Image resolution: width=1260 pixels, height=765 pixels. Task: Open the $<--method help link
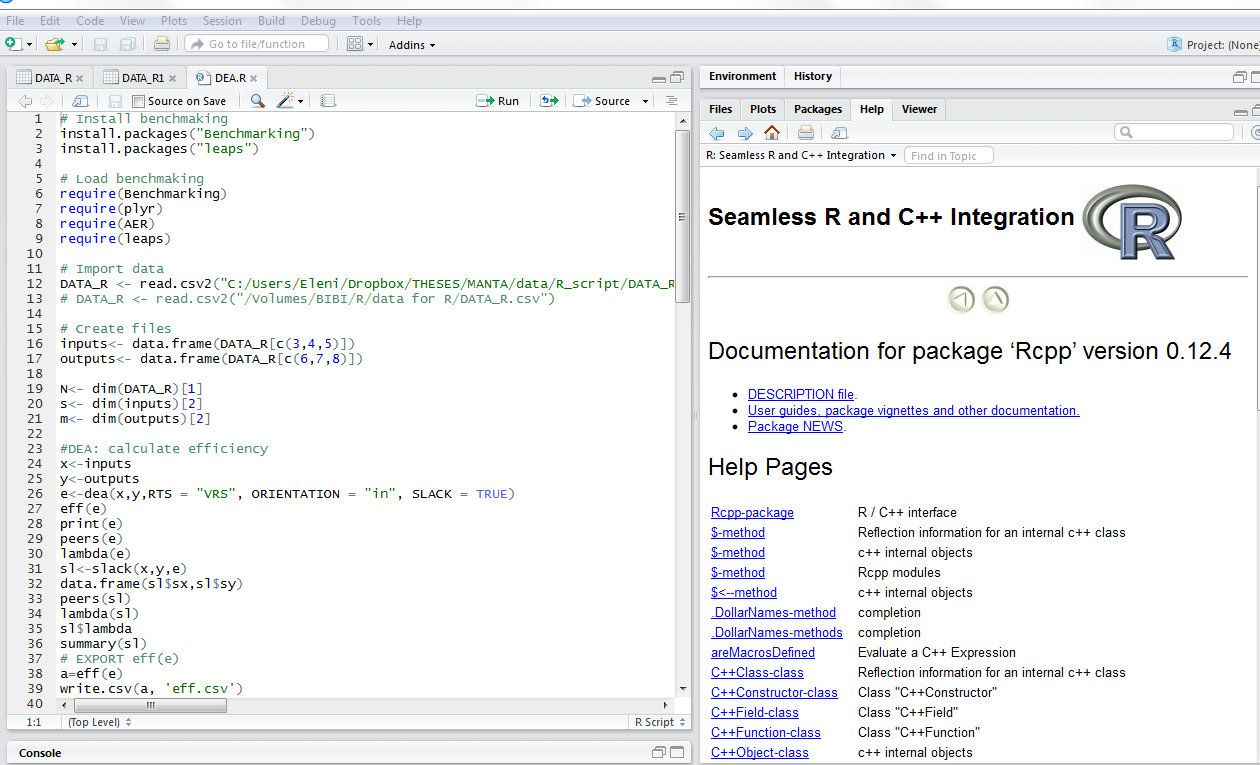tap(744, 592)
